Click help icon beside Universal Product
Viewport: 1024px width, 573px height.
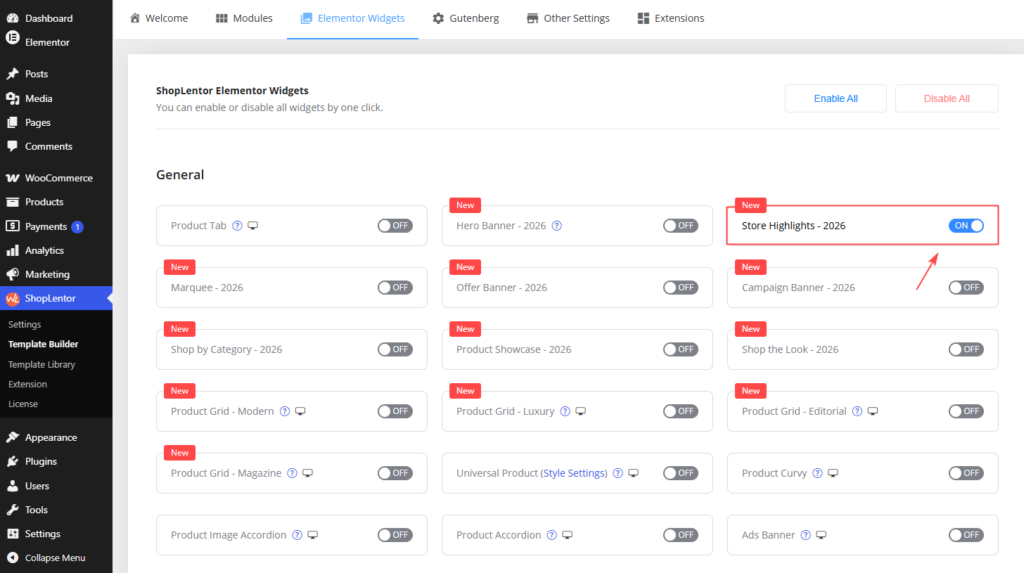point(618,473)
